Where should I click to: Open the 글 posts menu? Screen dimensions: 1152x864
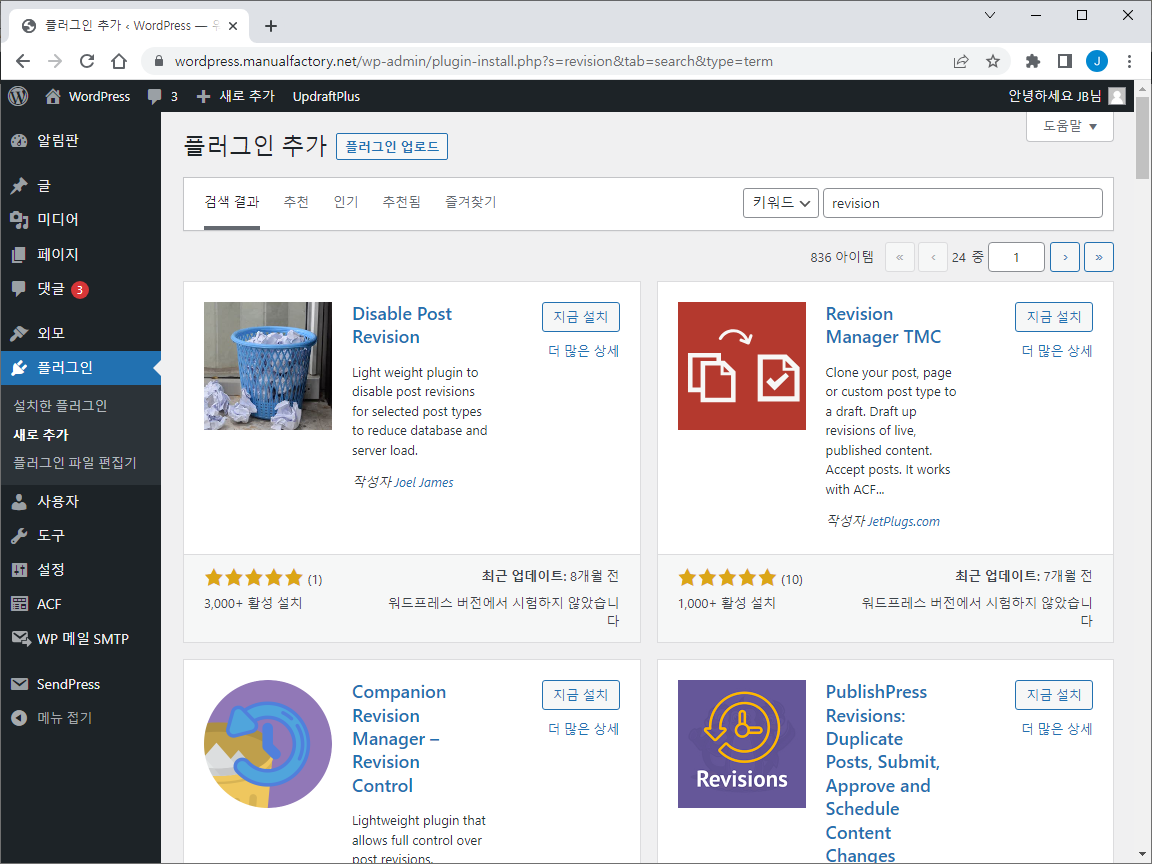[80, 185]
